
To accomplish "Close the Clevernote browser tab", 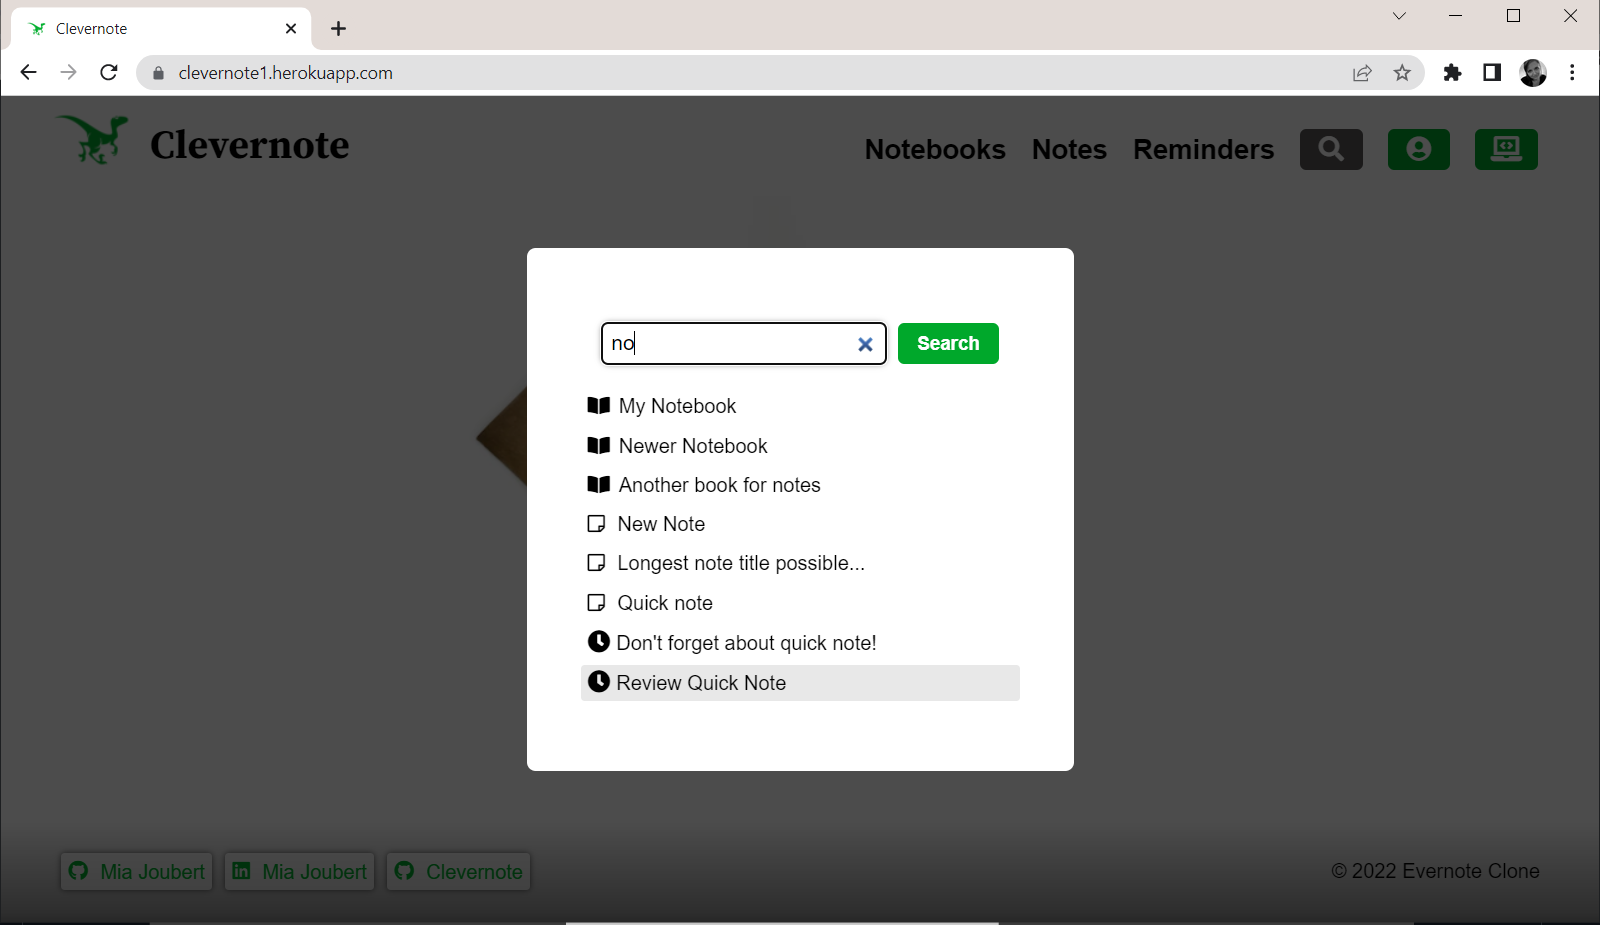I will (x=291, y=28).
